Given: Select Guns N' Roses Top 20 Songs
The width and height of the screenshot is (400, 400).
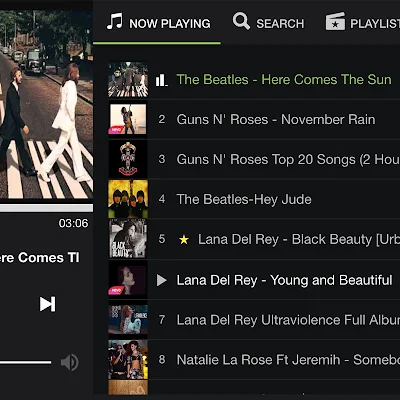Looking at the screenshot, I should click(x=254, y=159).
